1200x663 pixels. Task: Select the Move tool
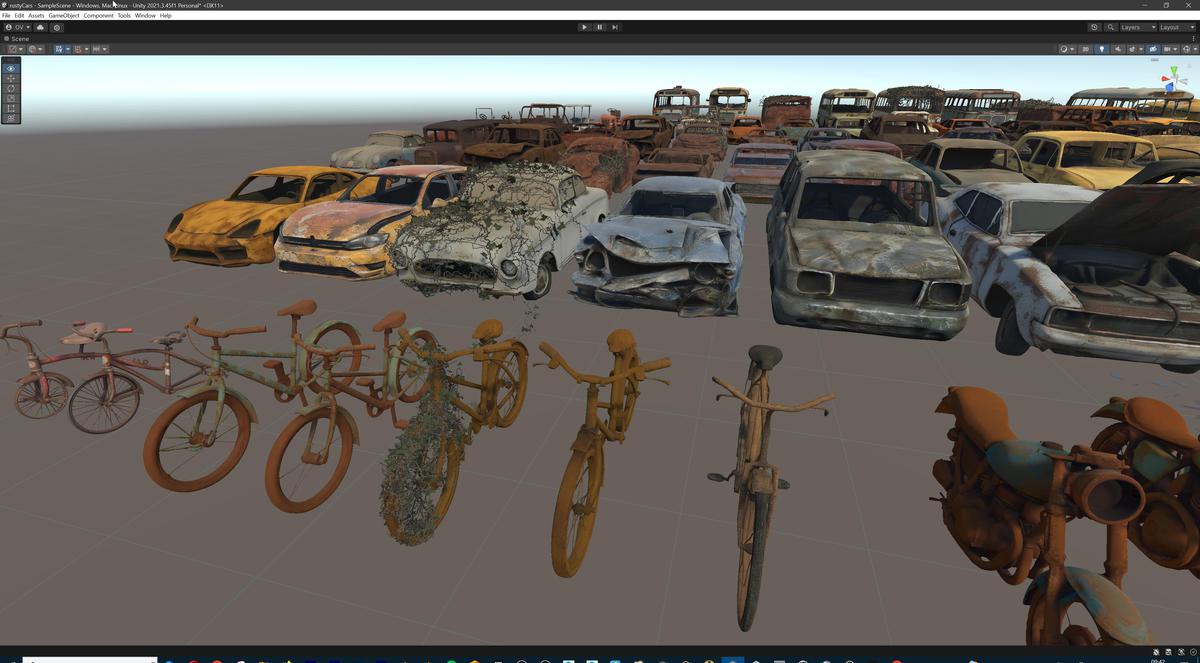click(x=9, y=78)
